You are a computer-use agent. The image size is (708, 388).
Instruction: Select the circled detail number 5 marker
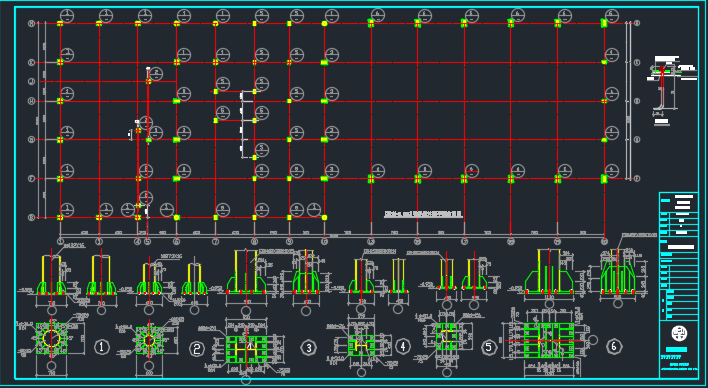(x=489, y=347)
